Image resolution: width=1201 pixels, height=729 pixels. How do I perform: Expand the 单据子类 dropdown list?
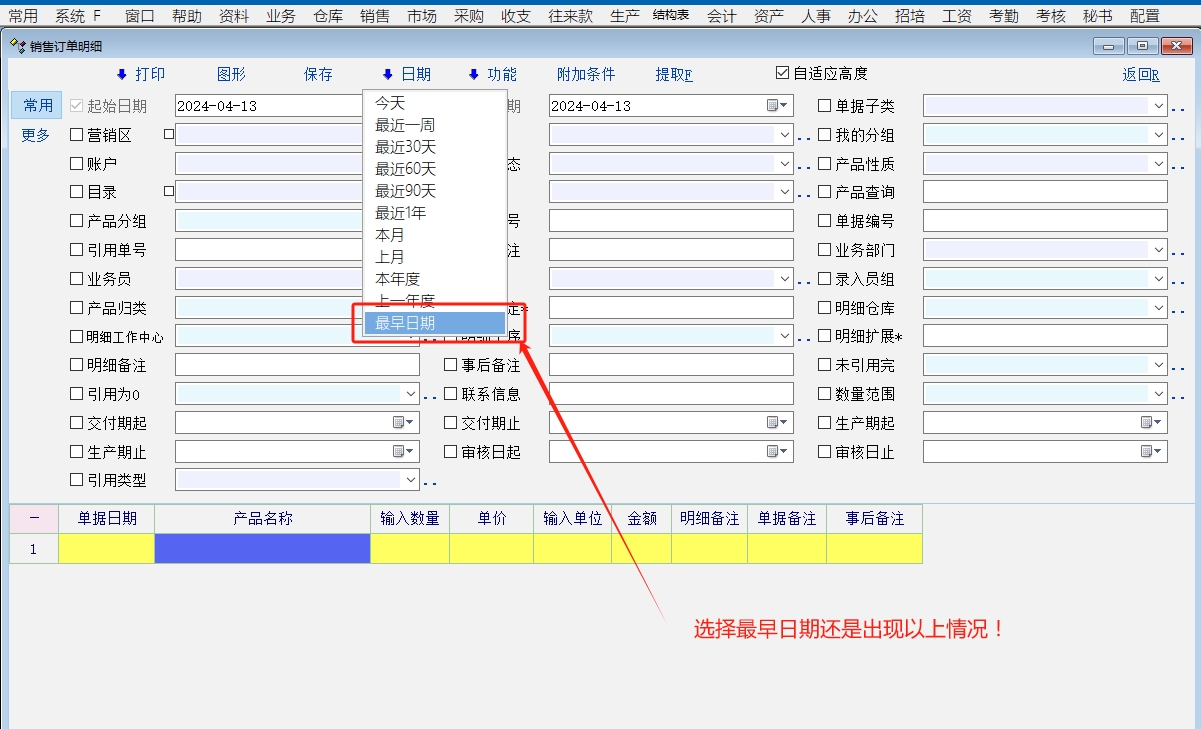tap(1158, 106)
